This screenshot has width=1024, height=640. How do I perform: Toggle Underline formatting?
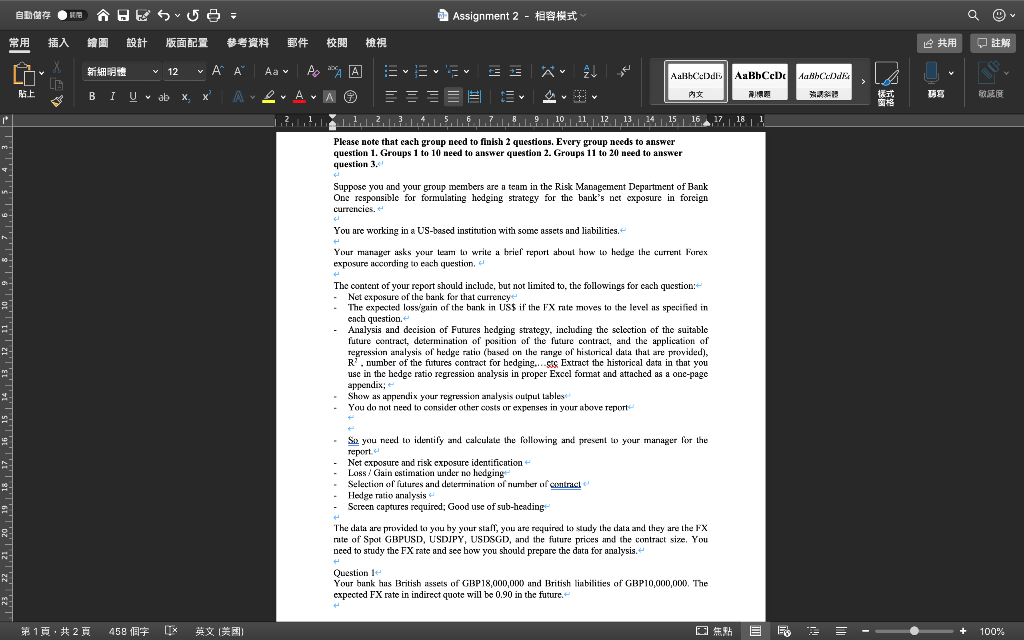click(133, 97)
